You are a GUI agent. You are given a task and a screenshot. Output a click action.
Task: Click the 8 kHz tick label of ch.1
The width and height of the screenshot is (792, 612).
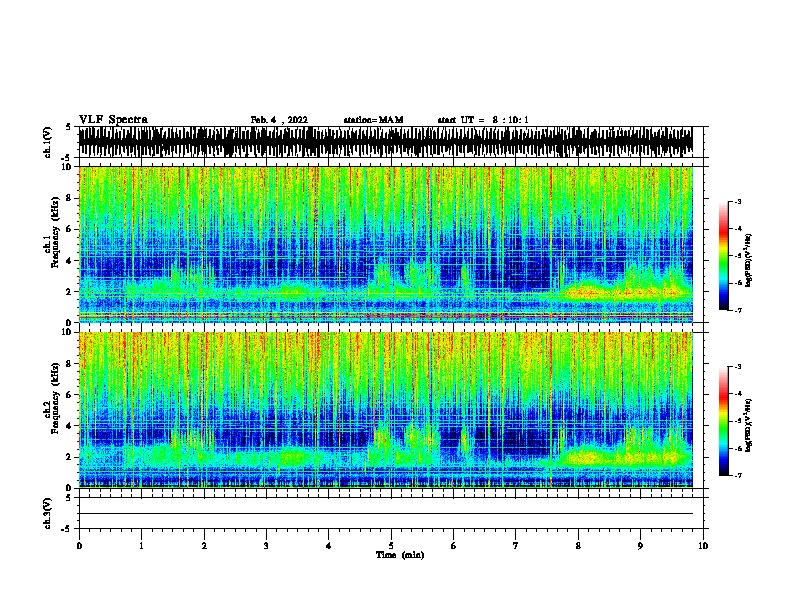[70, 198]
